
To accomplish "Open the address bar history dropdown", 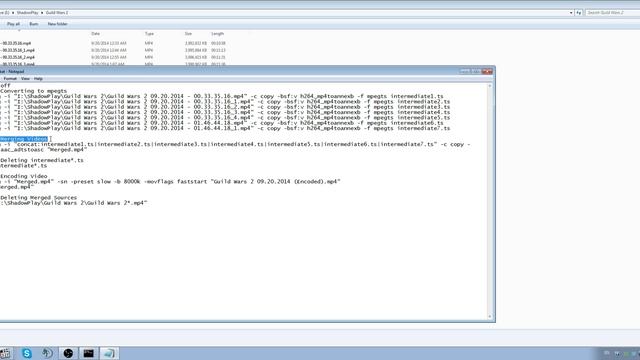I will click(571, 13).
